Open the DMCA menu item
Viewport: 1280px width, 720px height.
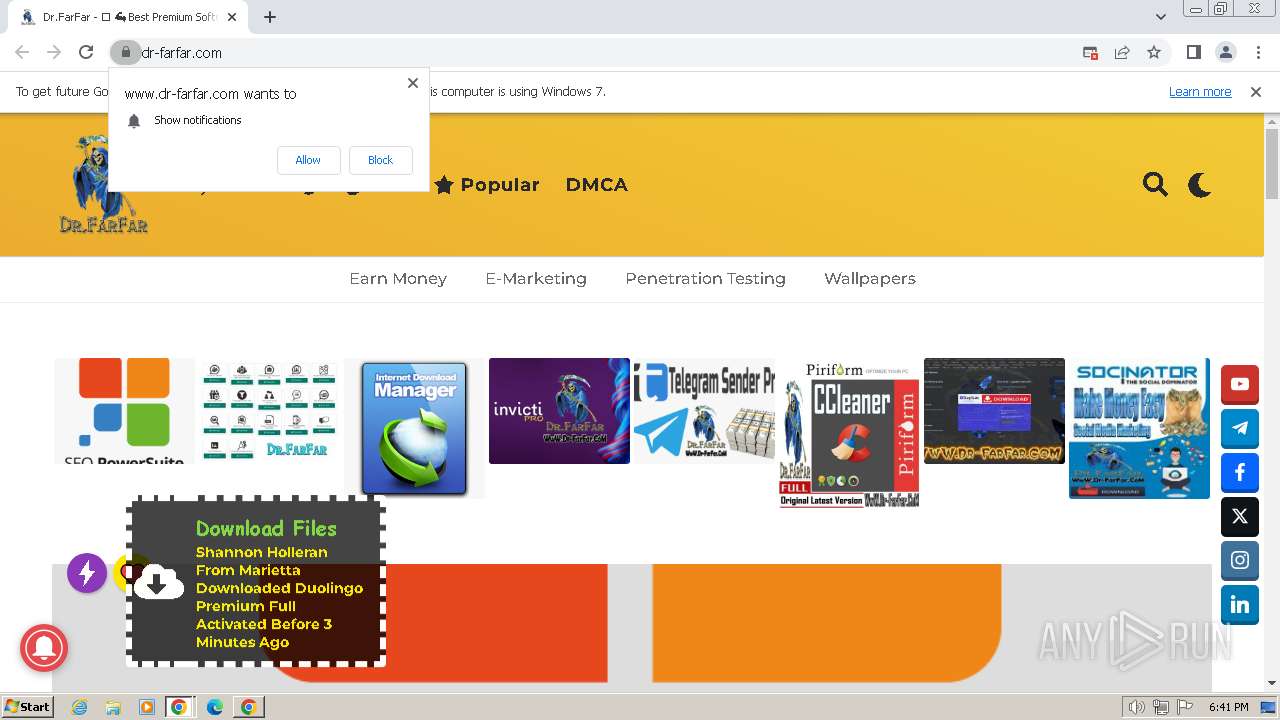click(597, 184)
